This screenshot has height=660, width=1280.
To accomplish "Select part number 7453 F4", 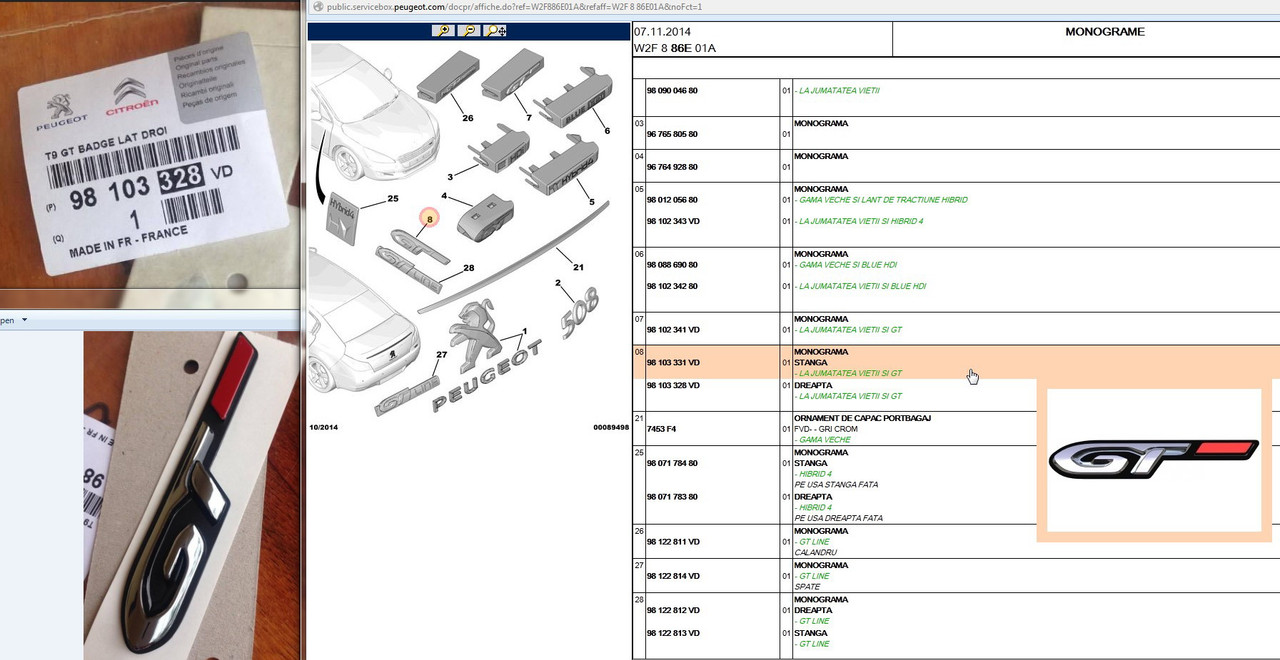I will click(x=661, y=429).
